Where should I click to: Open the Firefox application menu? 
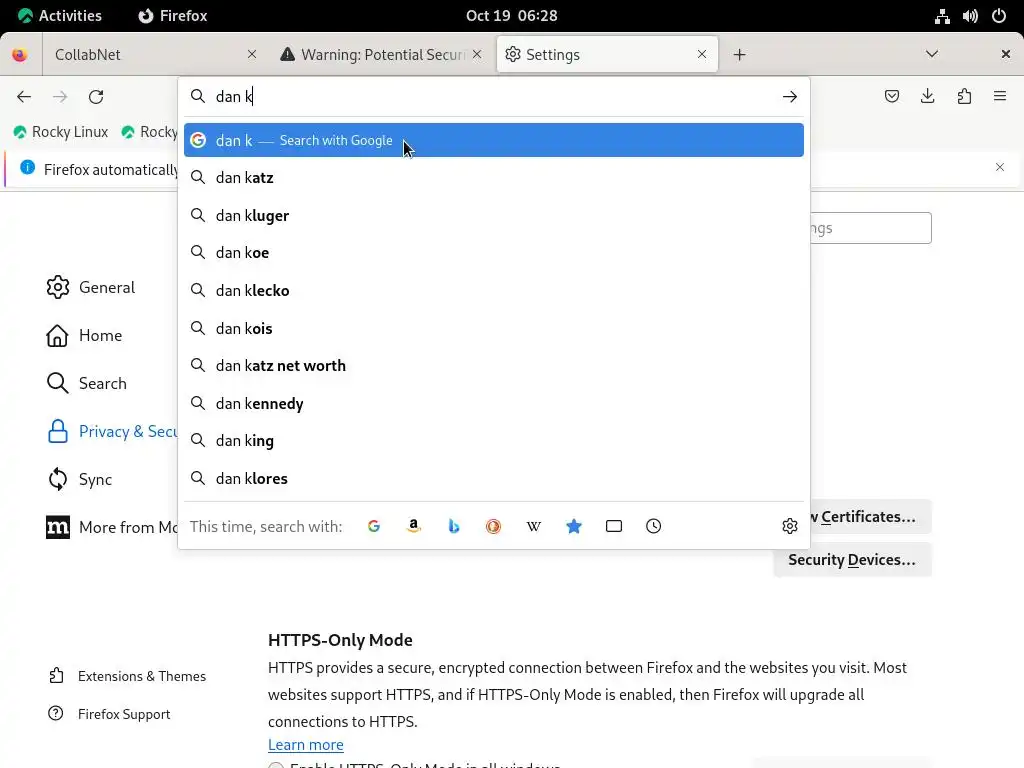[x=1000, y=97]
